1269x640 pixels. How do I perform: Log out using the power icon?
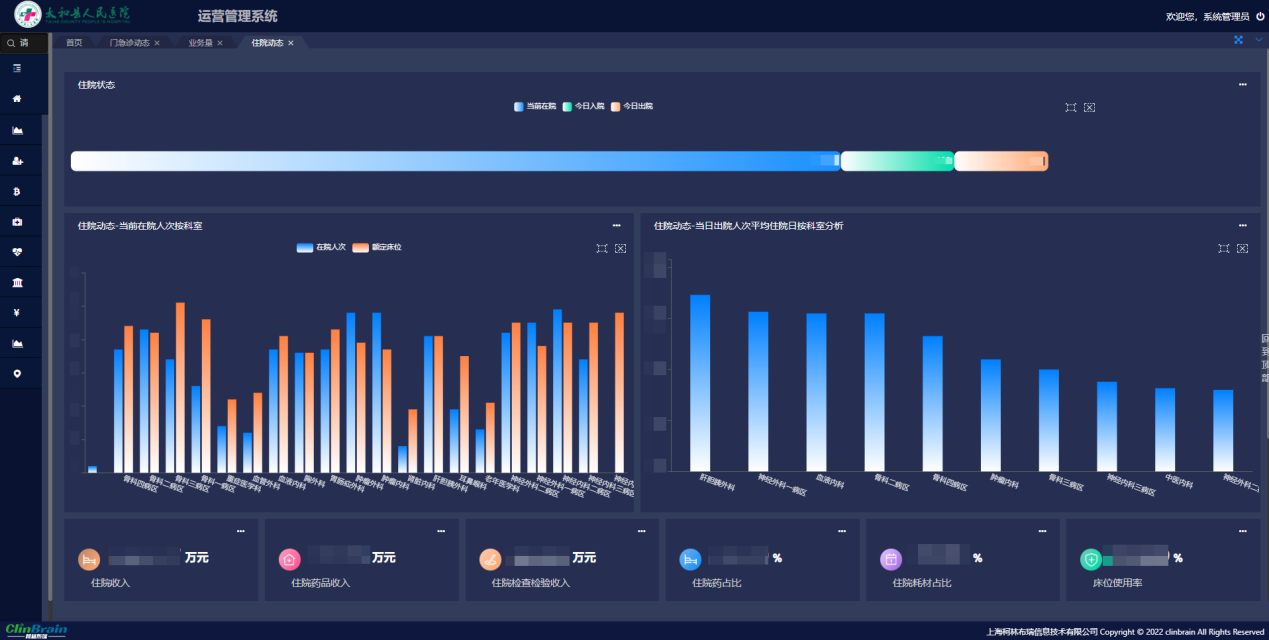click(1259, 16)
